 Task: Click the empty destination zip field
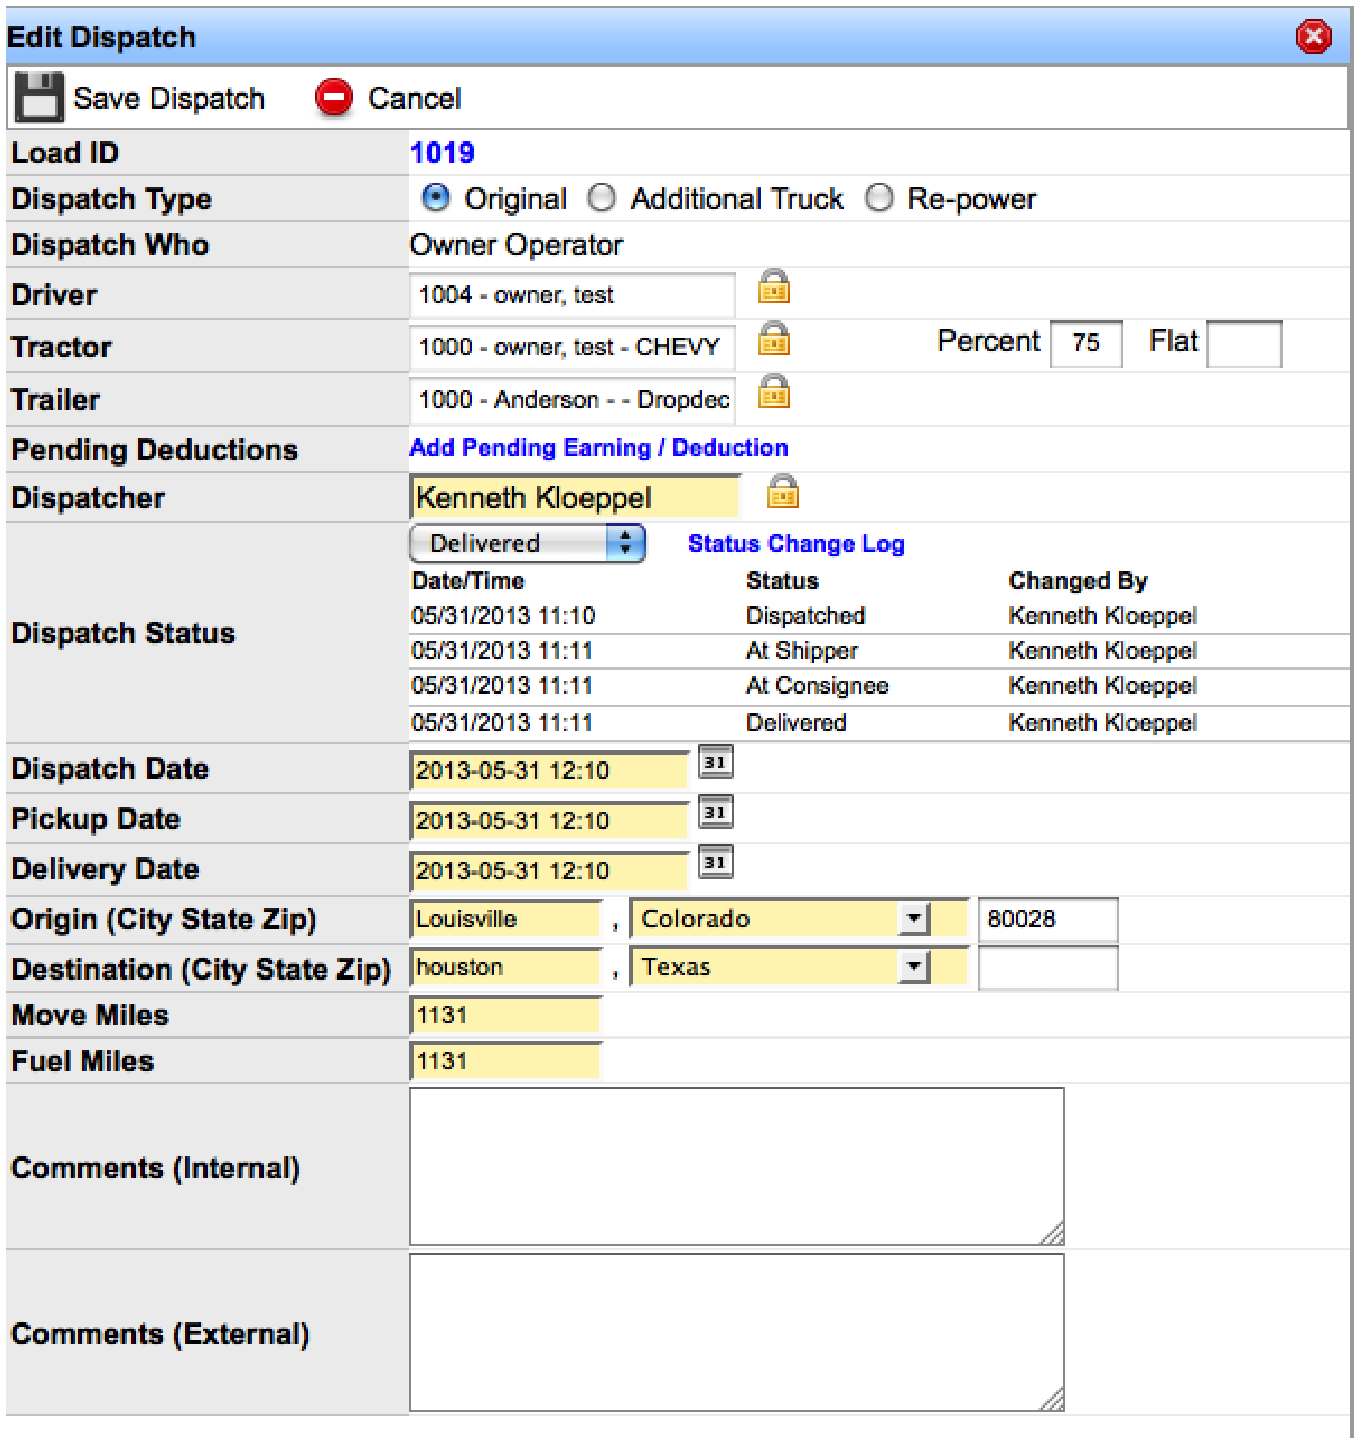click(1048, 968)
